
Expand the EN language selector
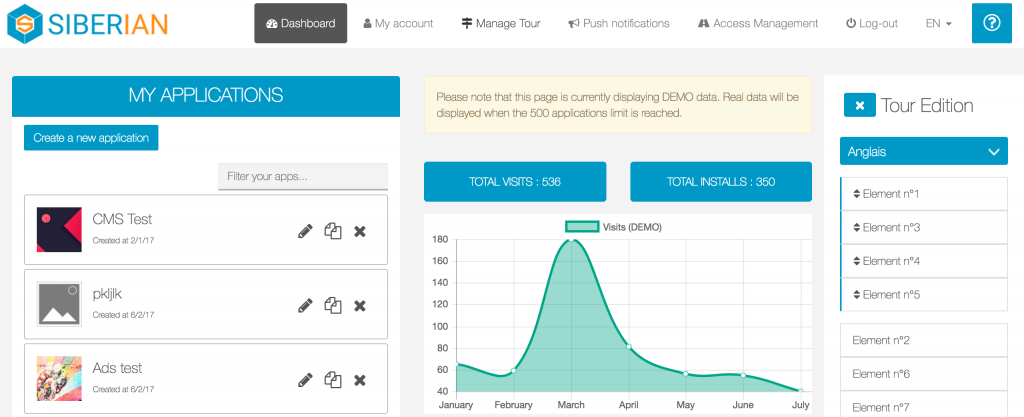click(939, 23)
